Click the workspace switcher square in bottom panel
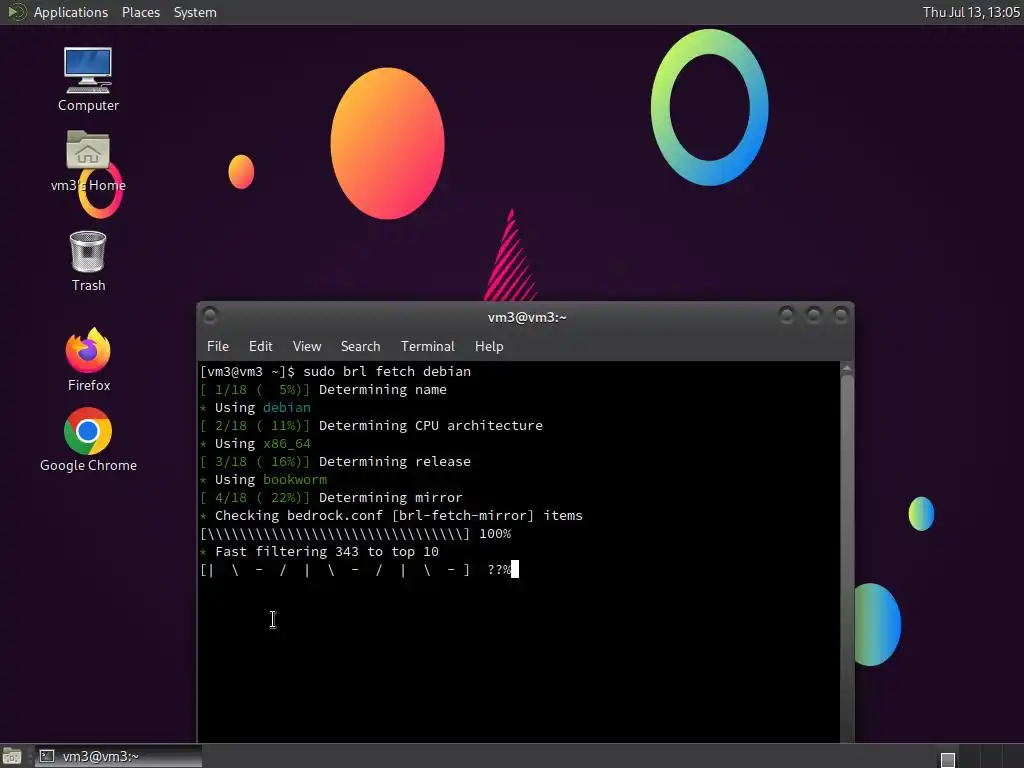This screenshot has width=1024, height=768. (948, 760)
